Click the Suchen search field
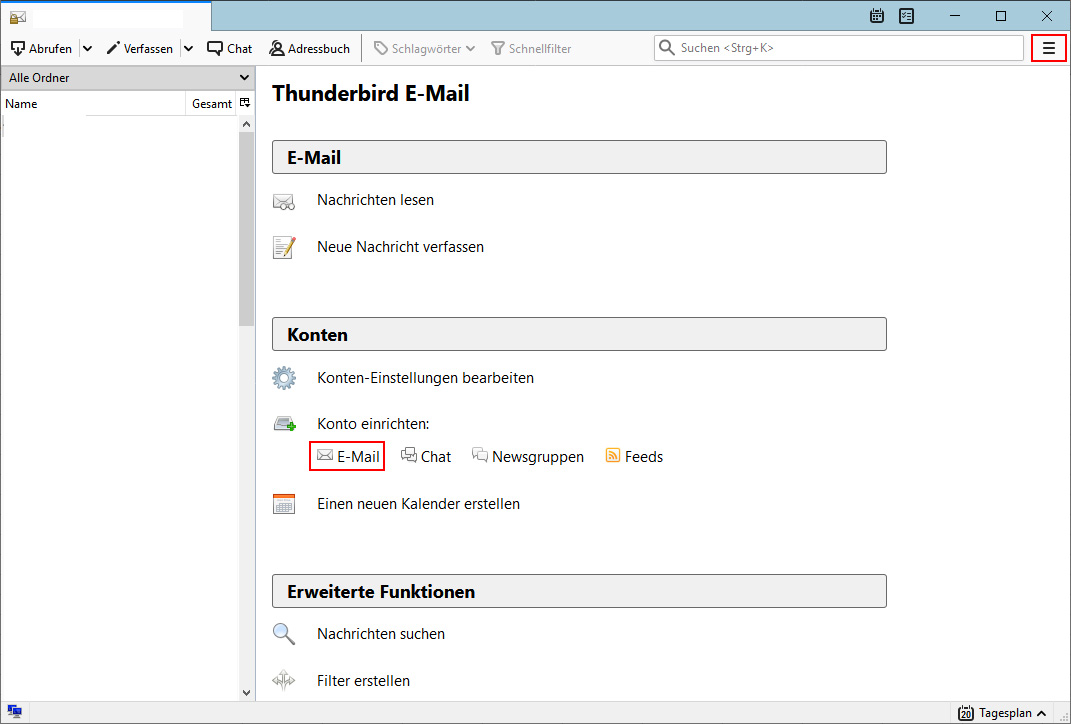Viewport: 1071px width, 724px height. tap(839, 48)
